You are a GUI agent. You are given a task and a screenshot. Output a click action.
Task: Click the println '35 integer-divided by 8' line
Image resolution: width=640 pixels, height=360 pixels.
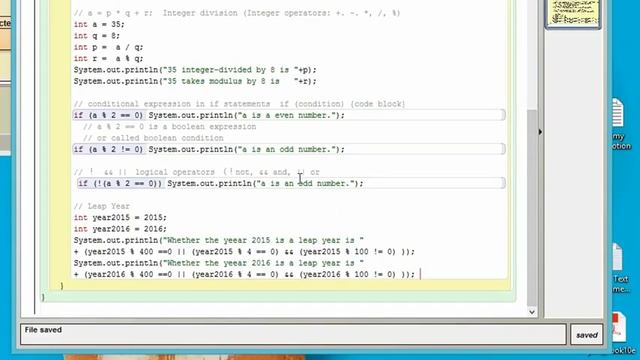(x=195, y=70)
